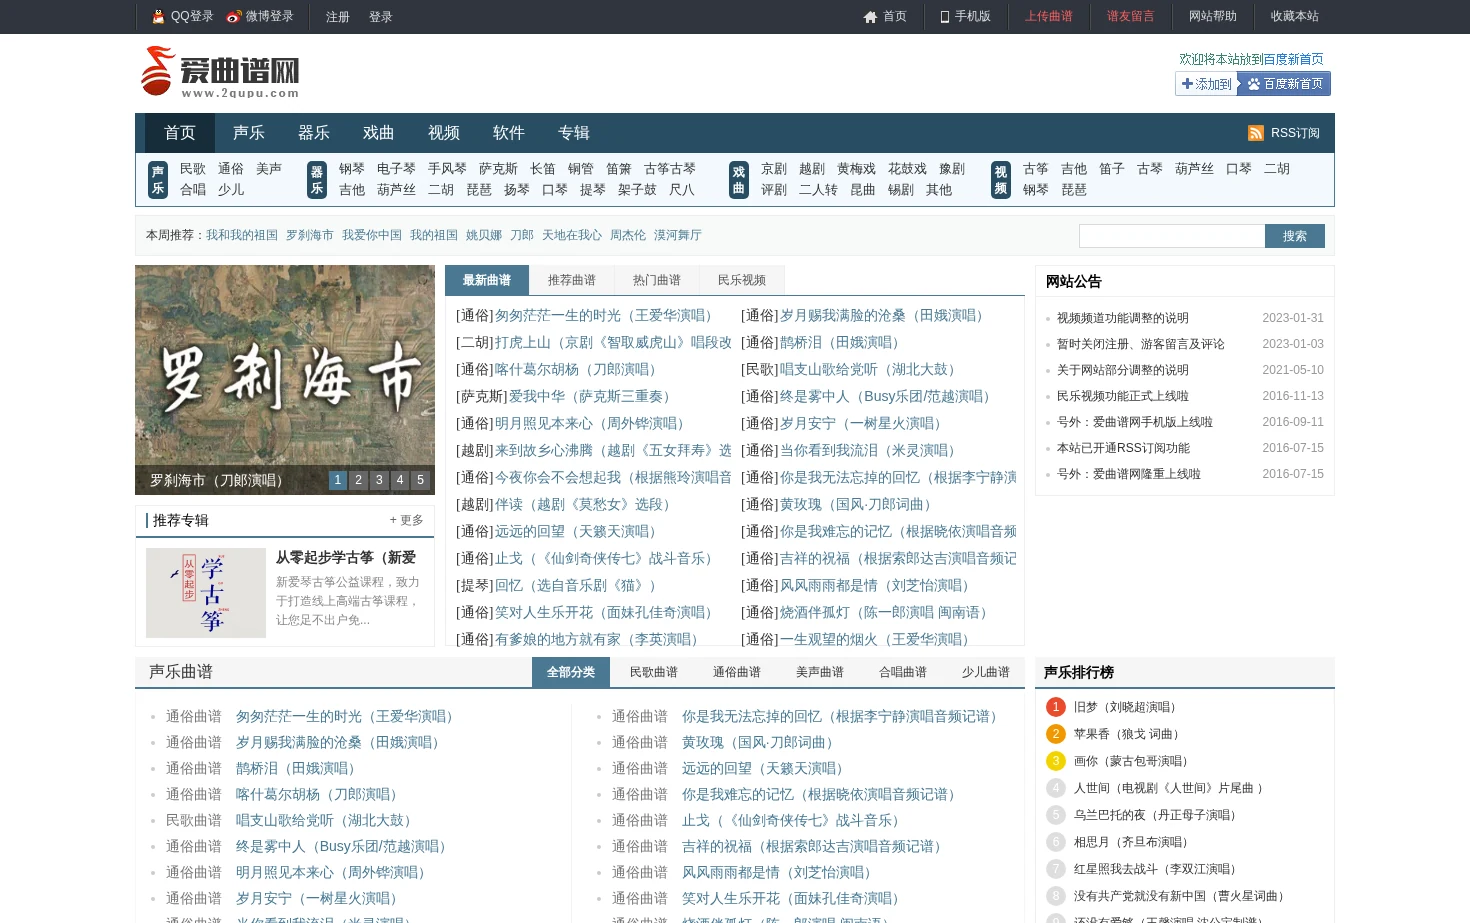
Task: Open 京剧 under 戏曲 submenu
Action: coord(774,169)
